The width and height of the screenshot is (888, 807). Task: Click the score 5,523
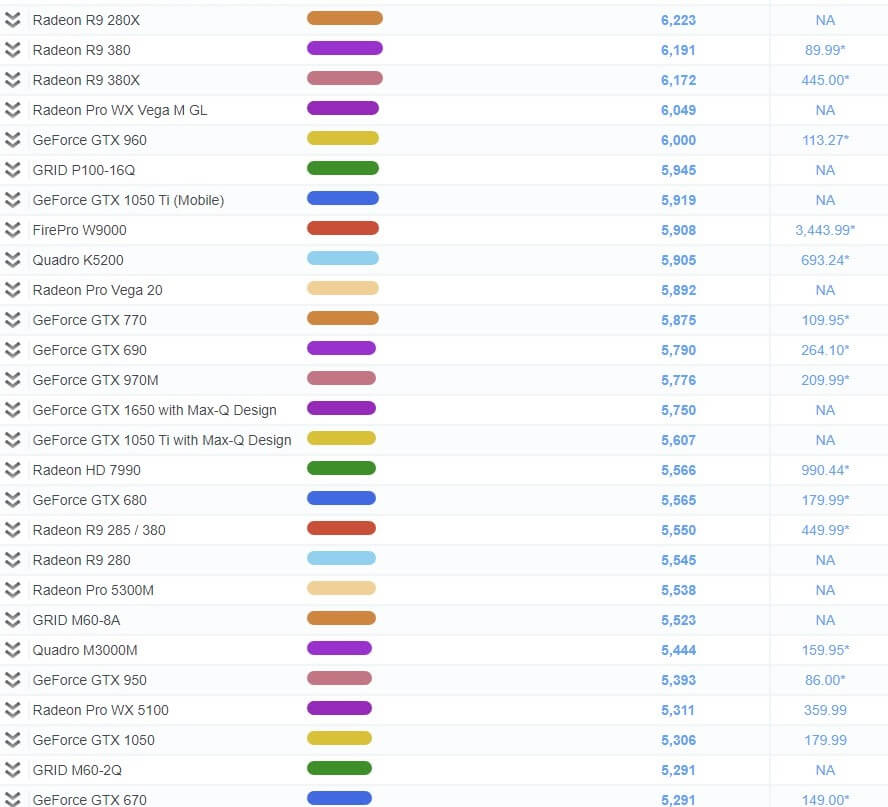(x=678, y=621)
